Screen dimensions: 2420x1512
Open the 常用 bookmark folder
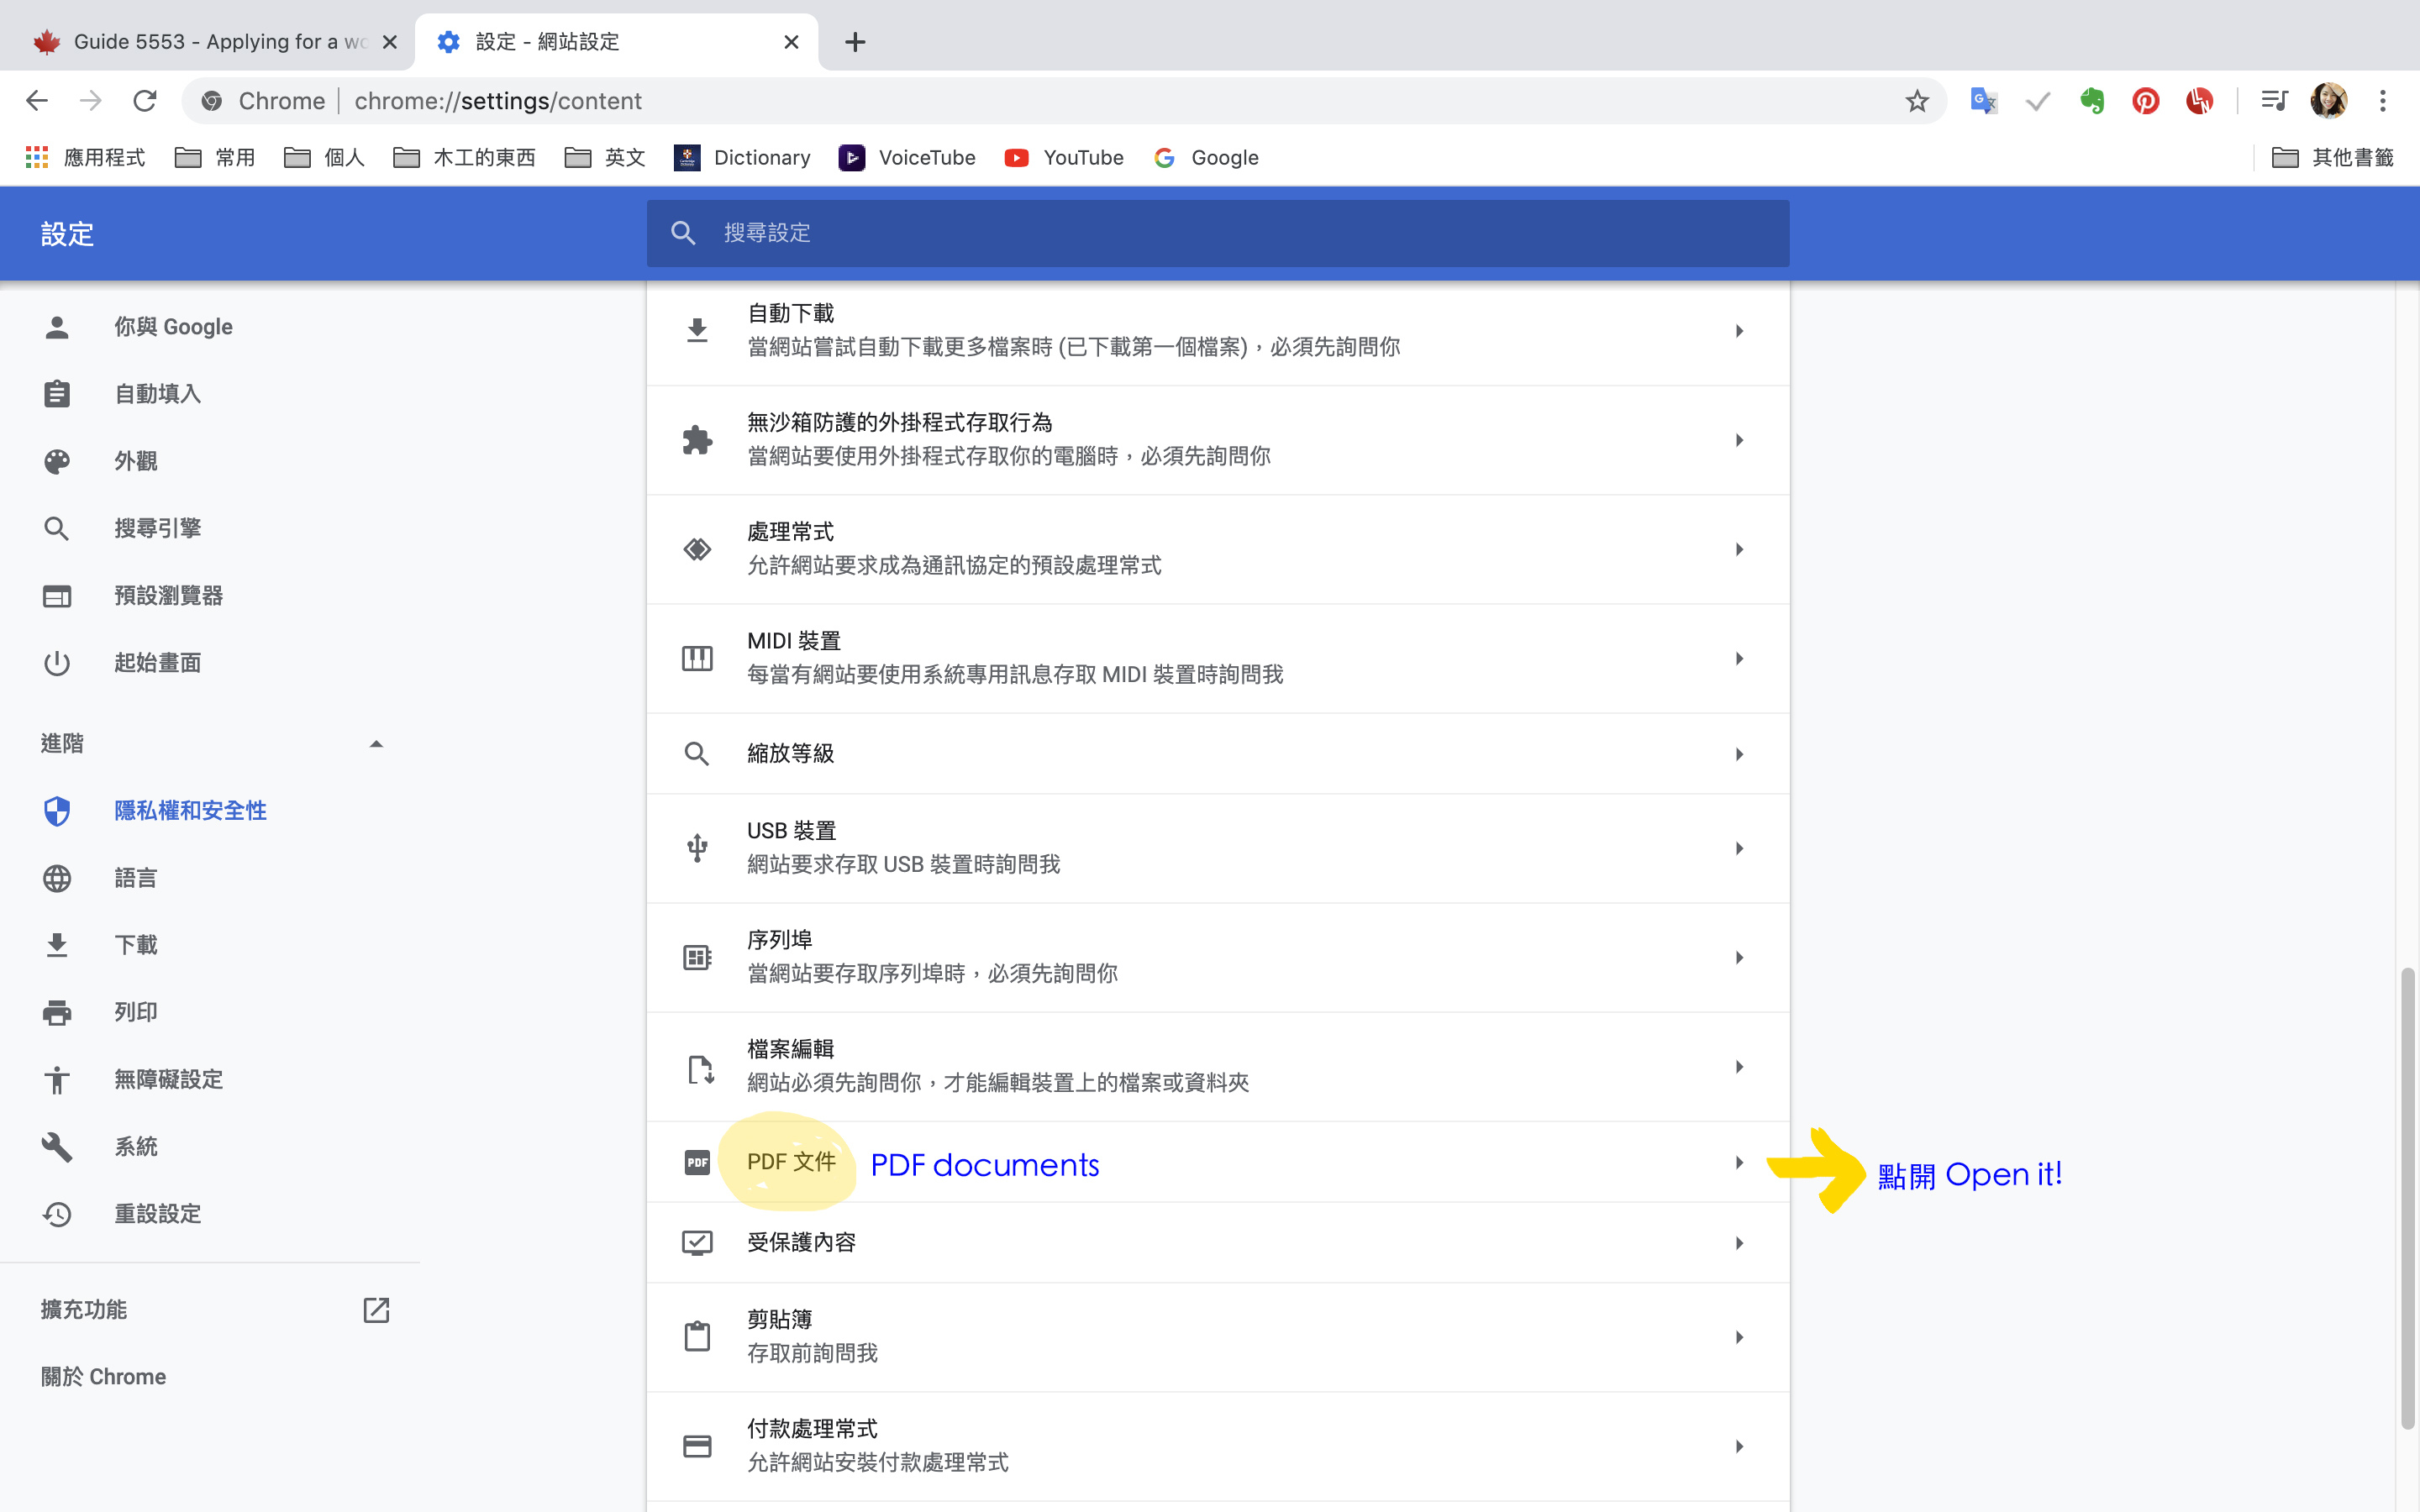click(x=215, y=157)
